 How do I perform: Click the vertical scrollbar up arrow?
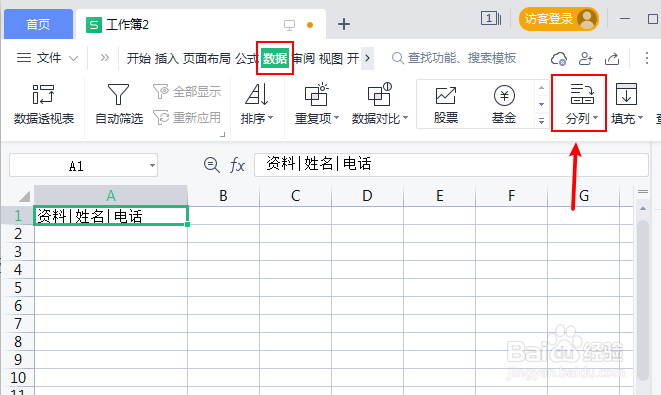pos(643,209)
